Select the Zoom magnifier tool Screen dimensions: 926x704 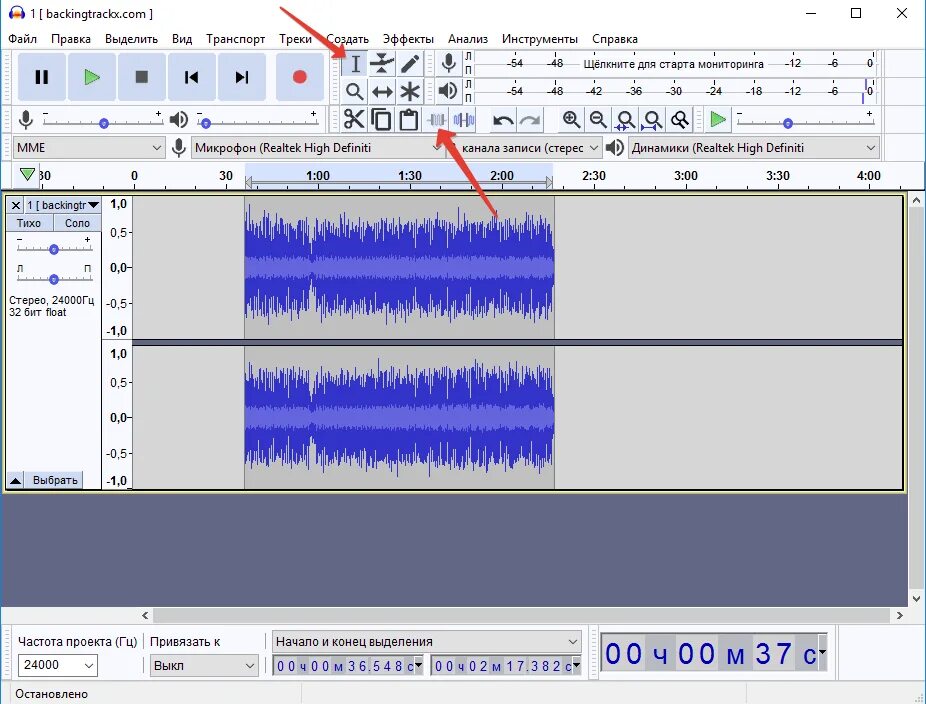click(354, 91)
